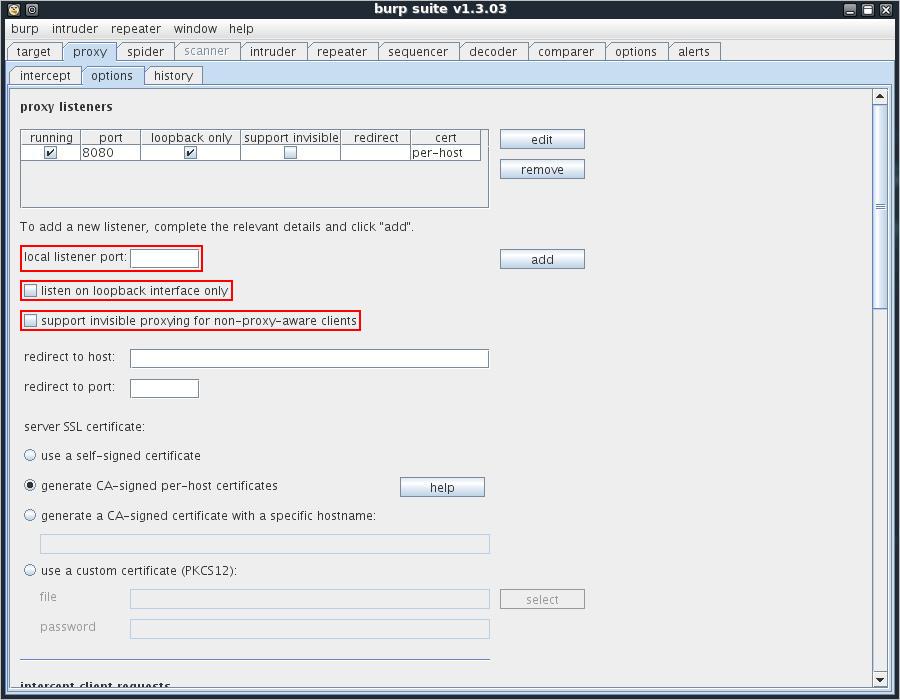Toggle loopback only checkbox for listener 8080
This screenshot has height=700, width=900.
click(x=191, y=153)
